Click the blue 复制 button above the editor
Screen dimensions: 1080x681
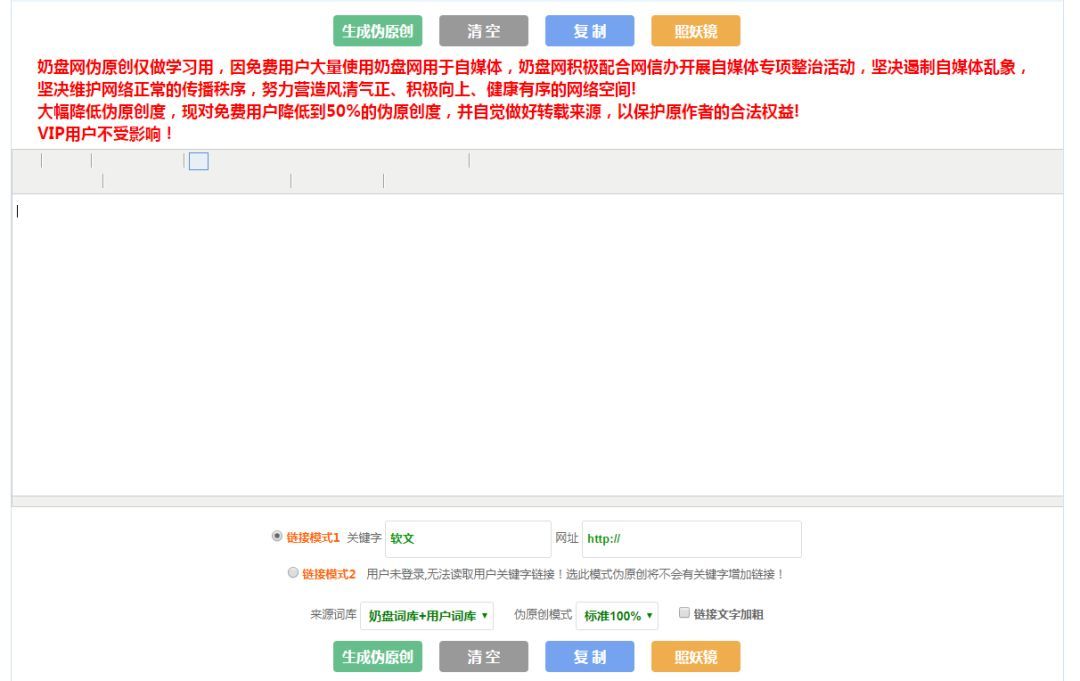point(590,31)
